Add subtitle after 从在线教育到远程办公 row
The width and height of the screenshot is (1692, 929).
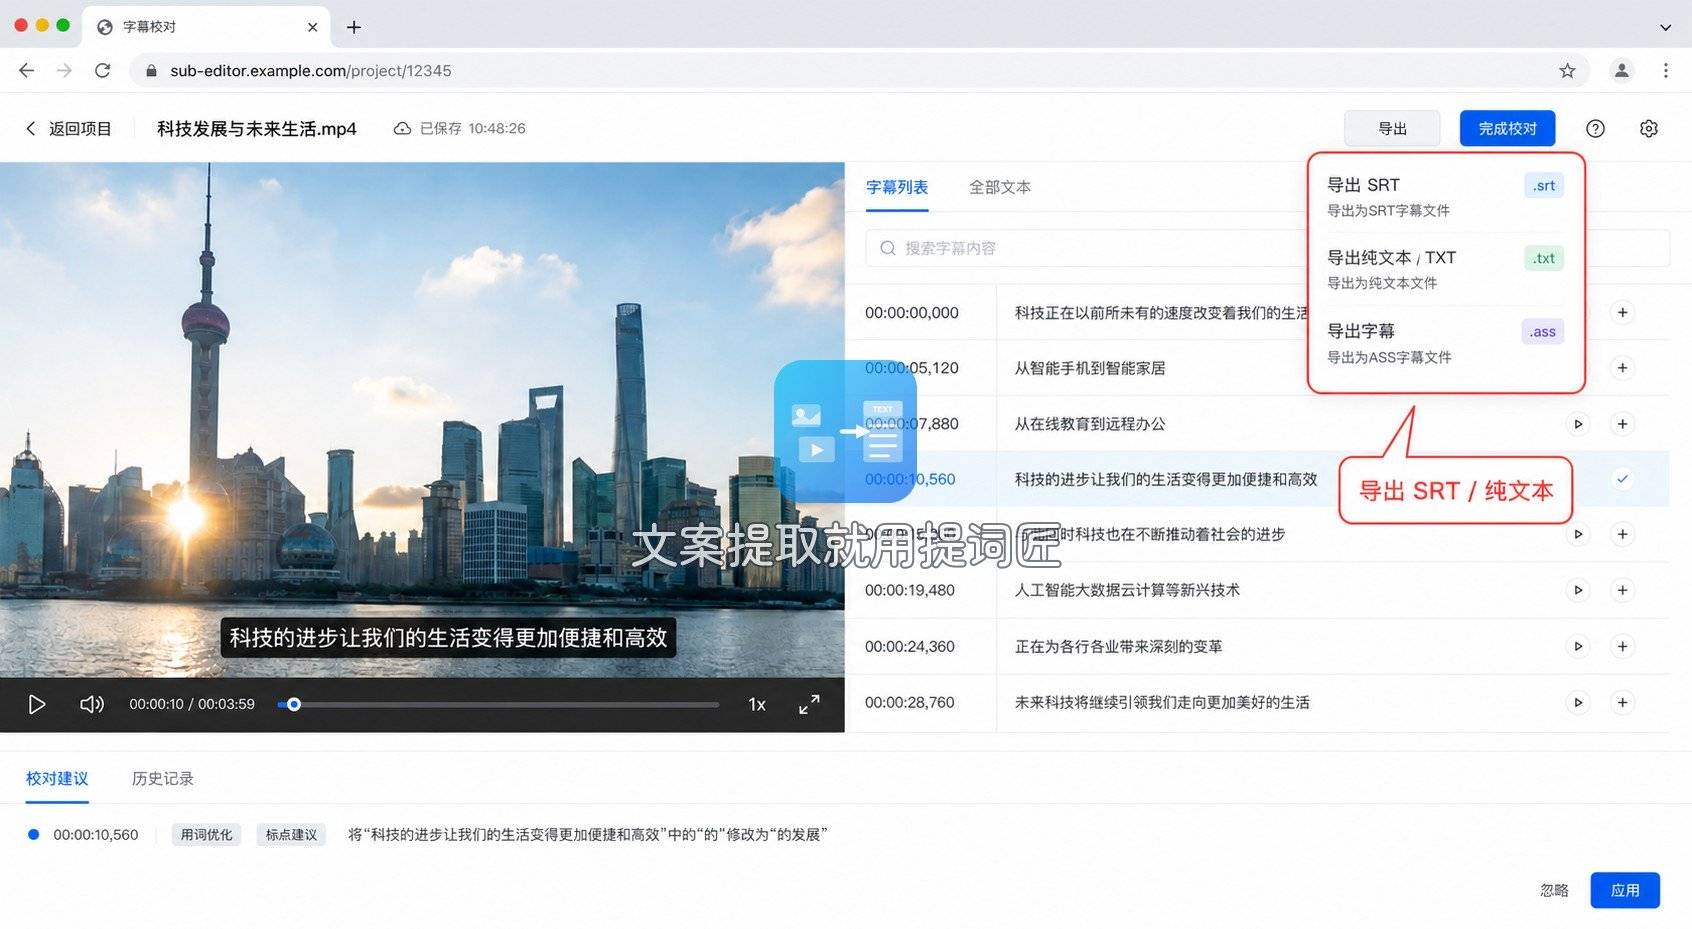[x=1622, y=424]
